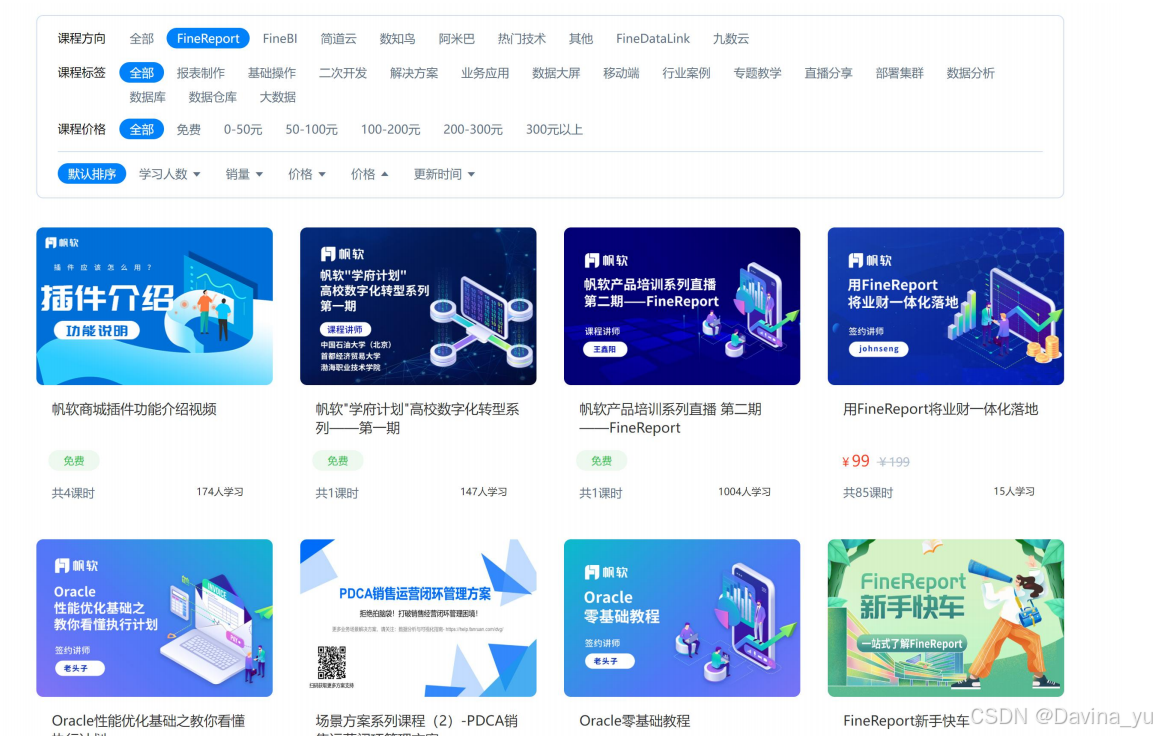Screen dimensions: 1157x736
Task: Select 九数云 course direction
Action: 731,38
